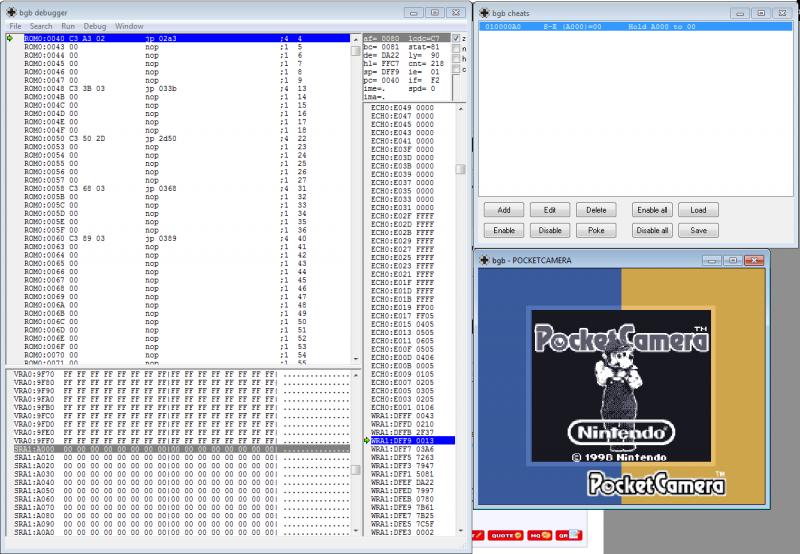Select the cheat entry 010000A0

[636, 27]
